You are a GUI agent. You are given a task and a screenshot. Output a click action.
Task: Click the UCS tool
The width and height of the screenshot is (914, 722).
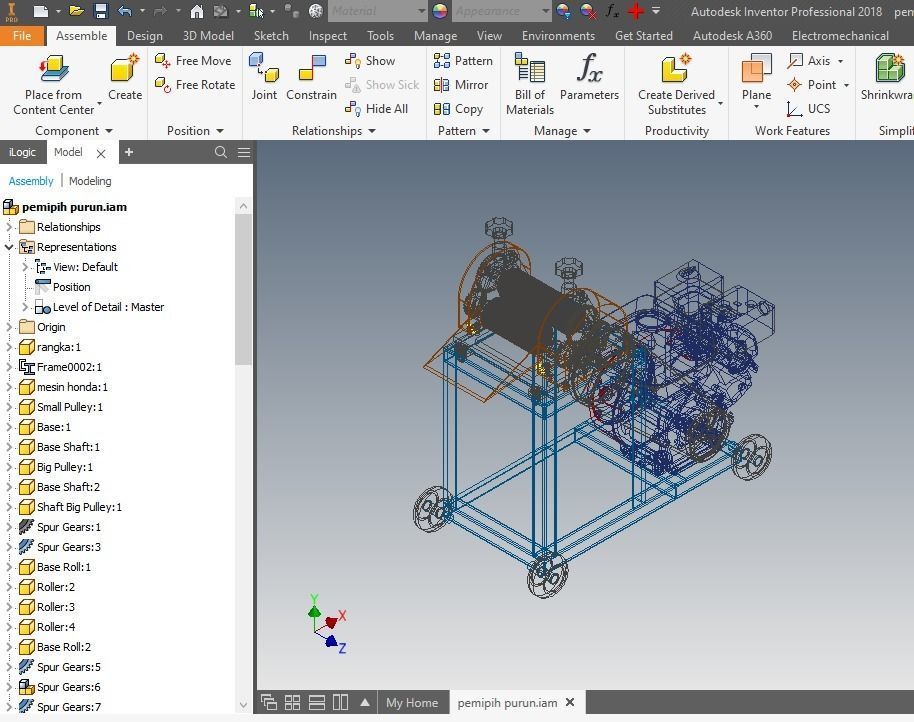point(808,108)
